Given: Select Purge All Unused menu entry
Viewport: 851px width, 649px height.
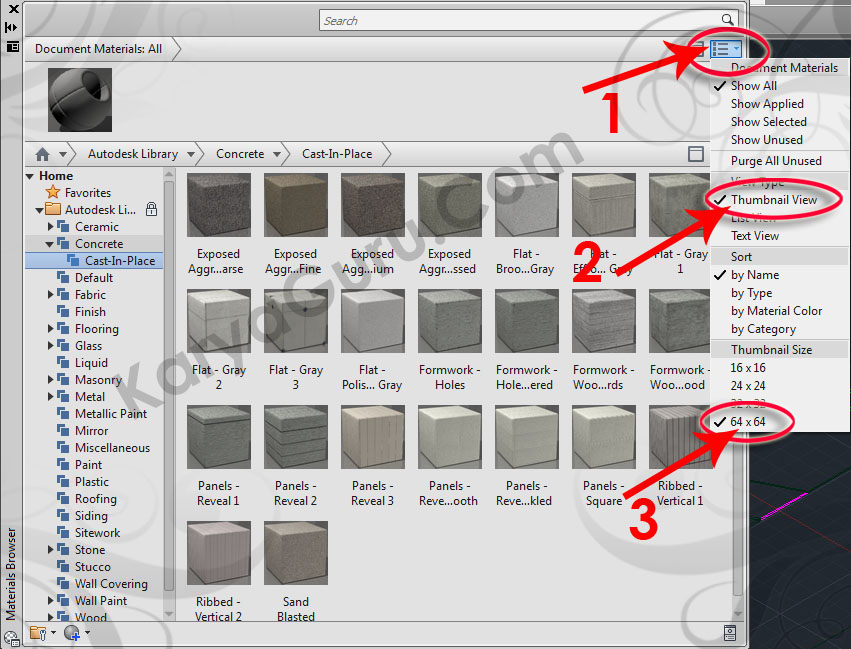Looking at the screenshot, I should [776, 161].
